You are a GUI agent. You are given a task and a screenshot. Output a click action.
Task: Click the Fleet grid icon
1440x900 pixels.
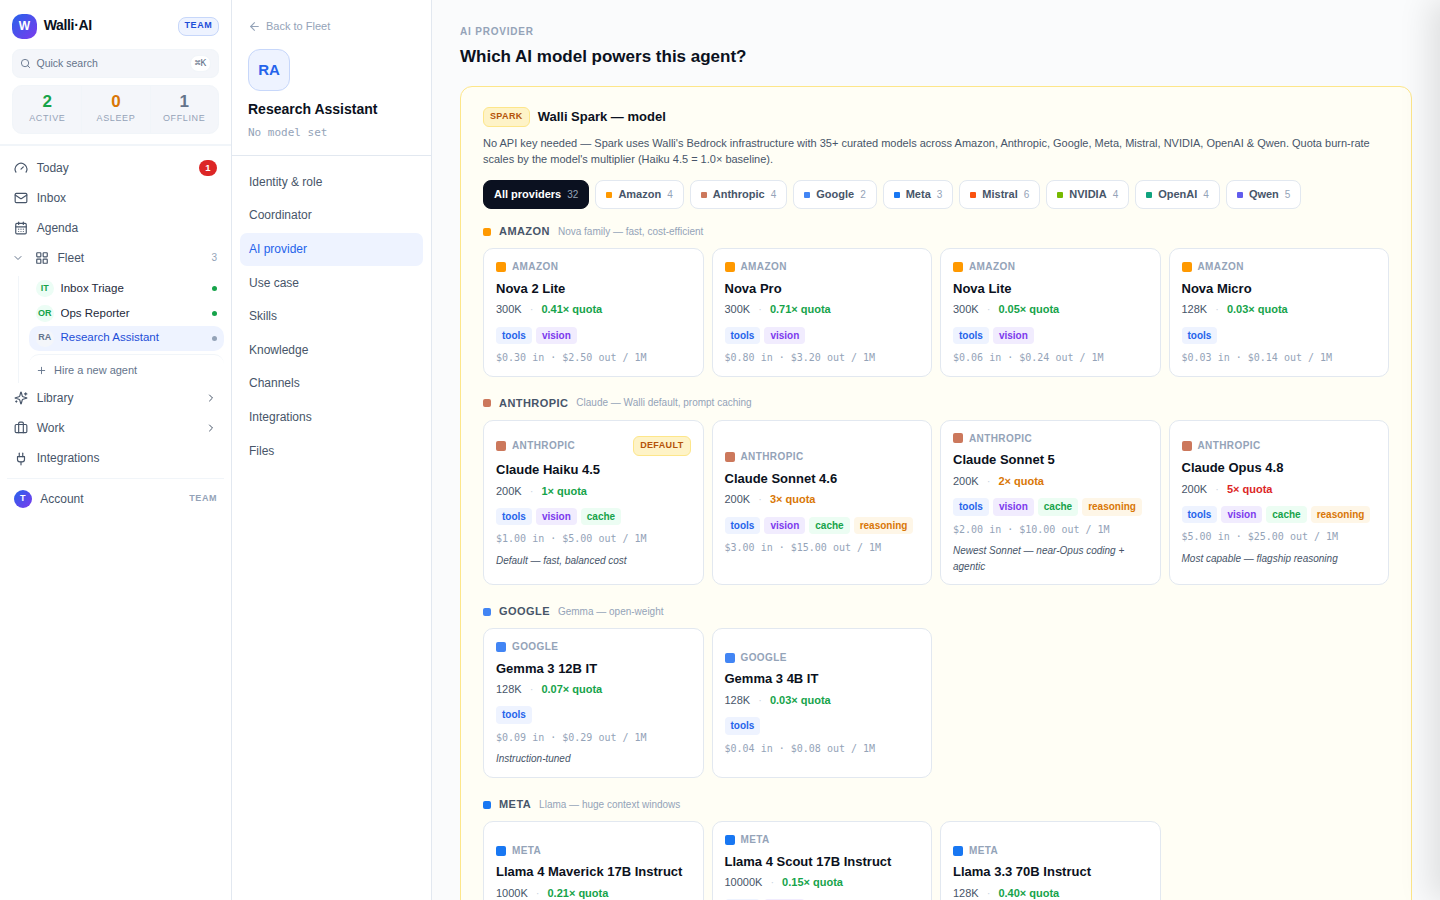click(42, 258)
